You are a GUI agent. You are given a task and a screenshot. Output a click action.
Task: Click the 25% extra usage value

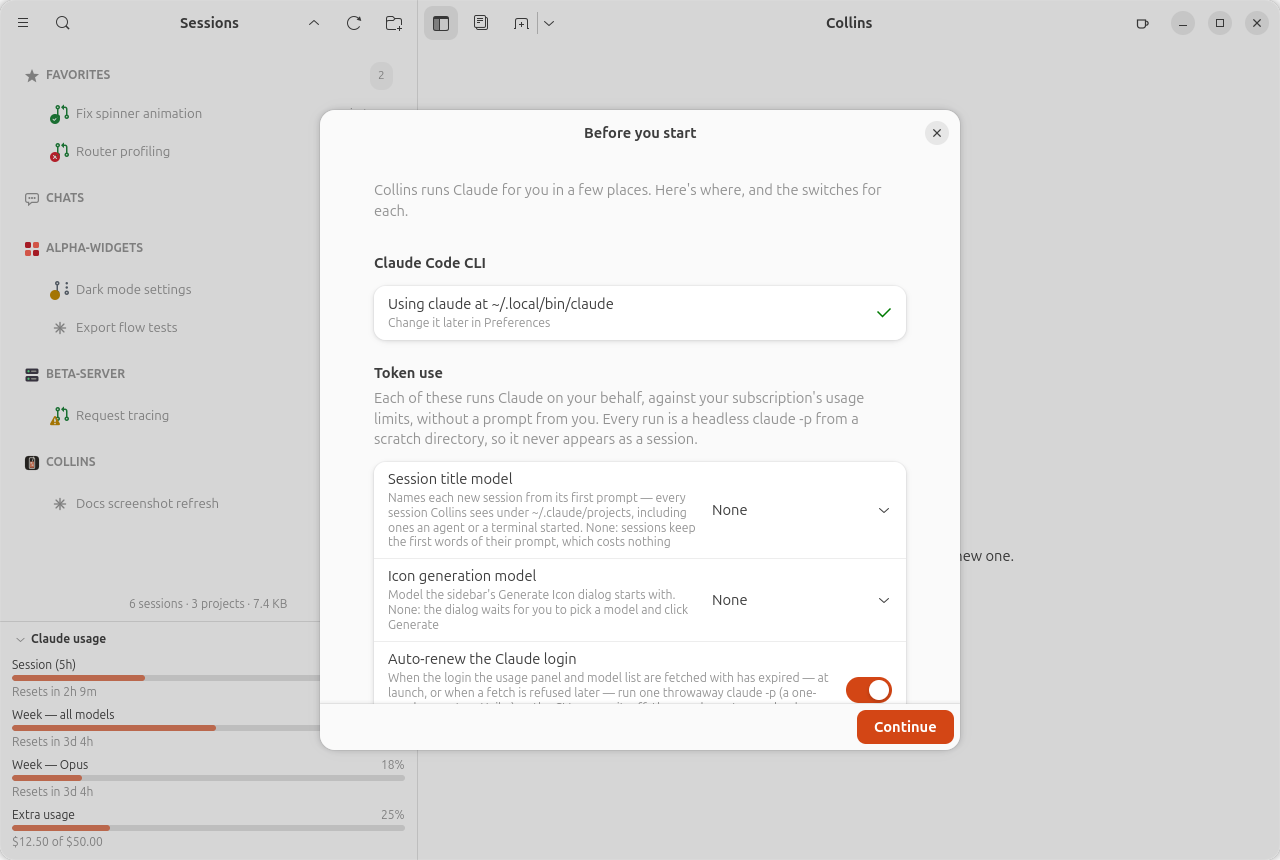(393, 815)
